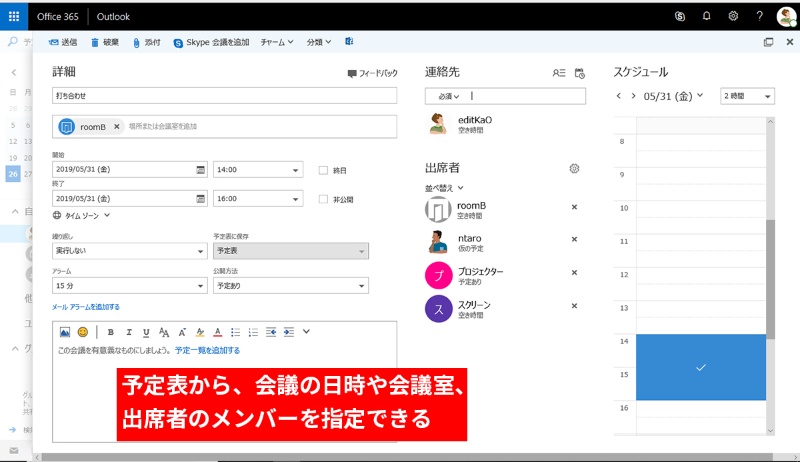The height and width of the screenshot is (462, 800).
Task: Toggle 終日 all-day checkbox
Action: click(323, 170)
